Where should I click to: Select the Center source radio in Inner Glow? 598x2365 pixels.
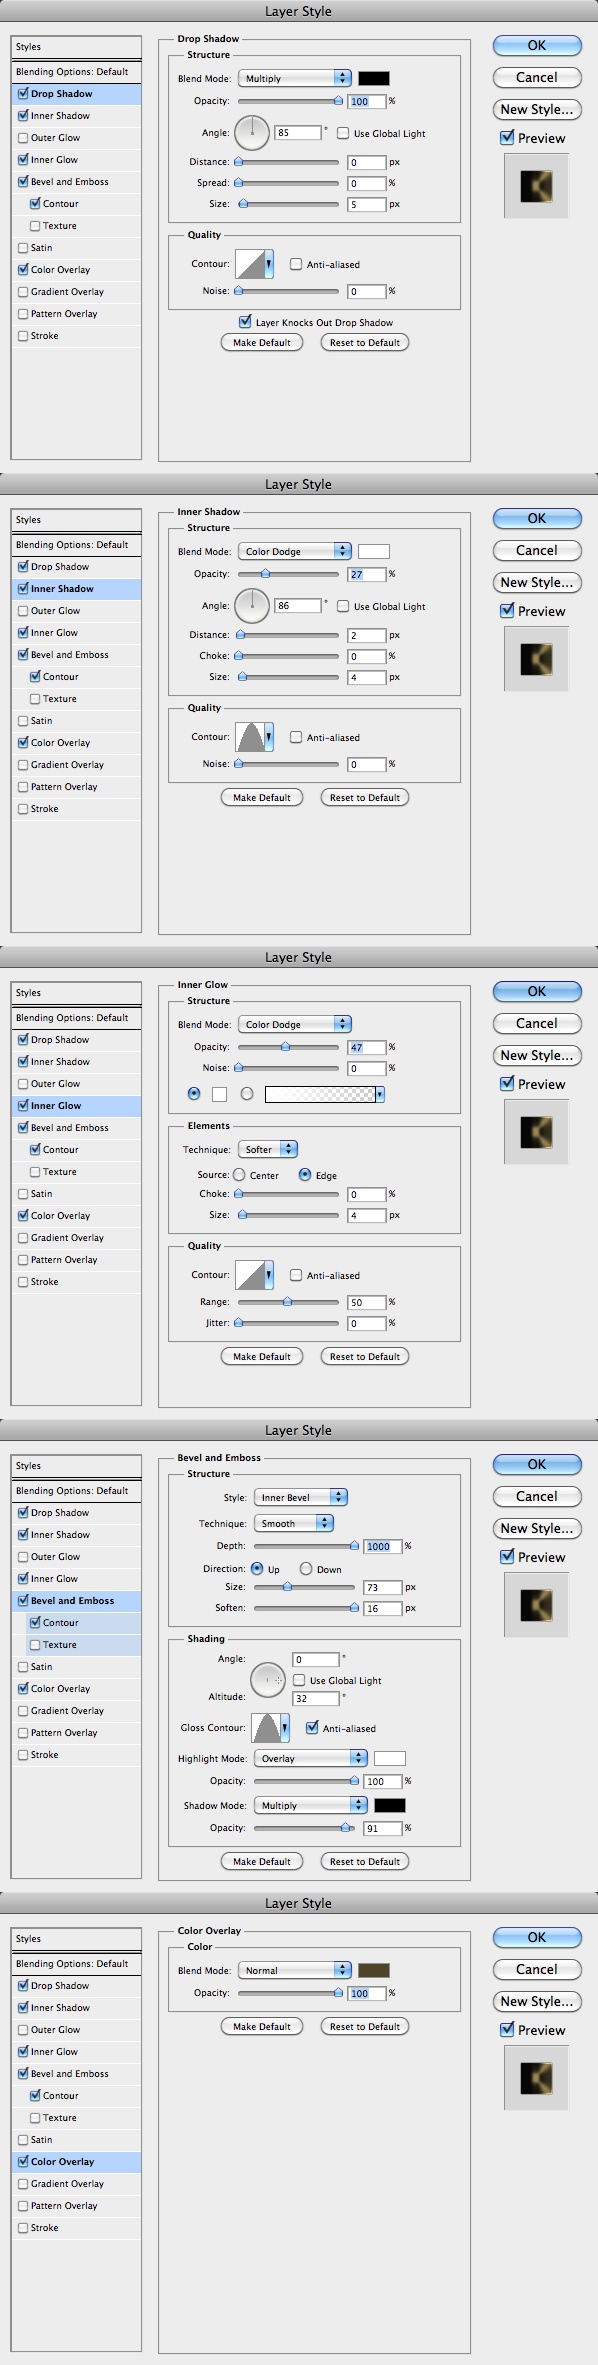(240, 1175)
